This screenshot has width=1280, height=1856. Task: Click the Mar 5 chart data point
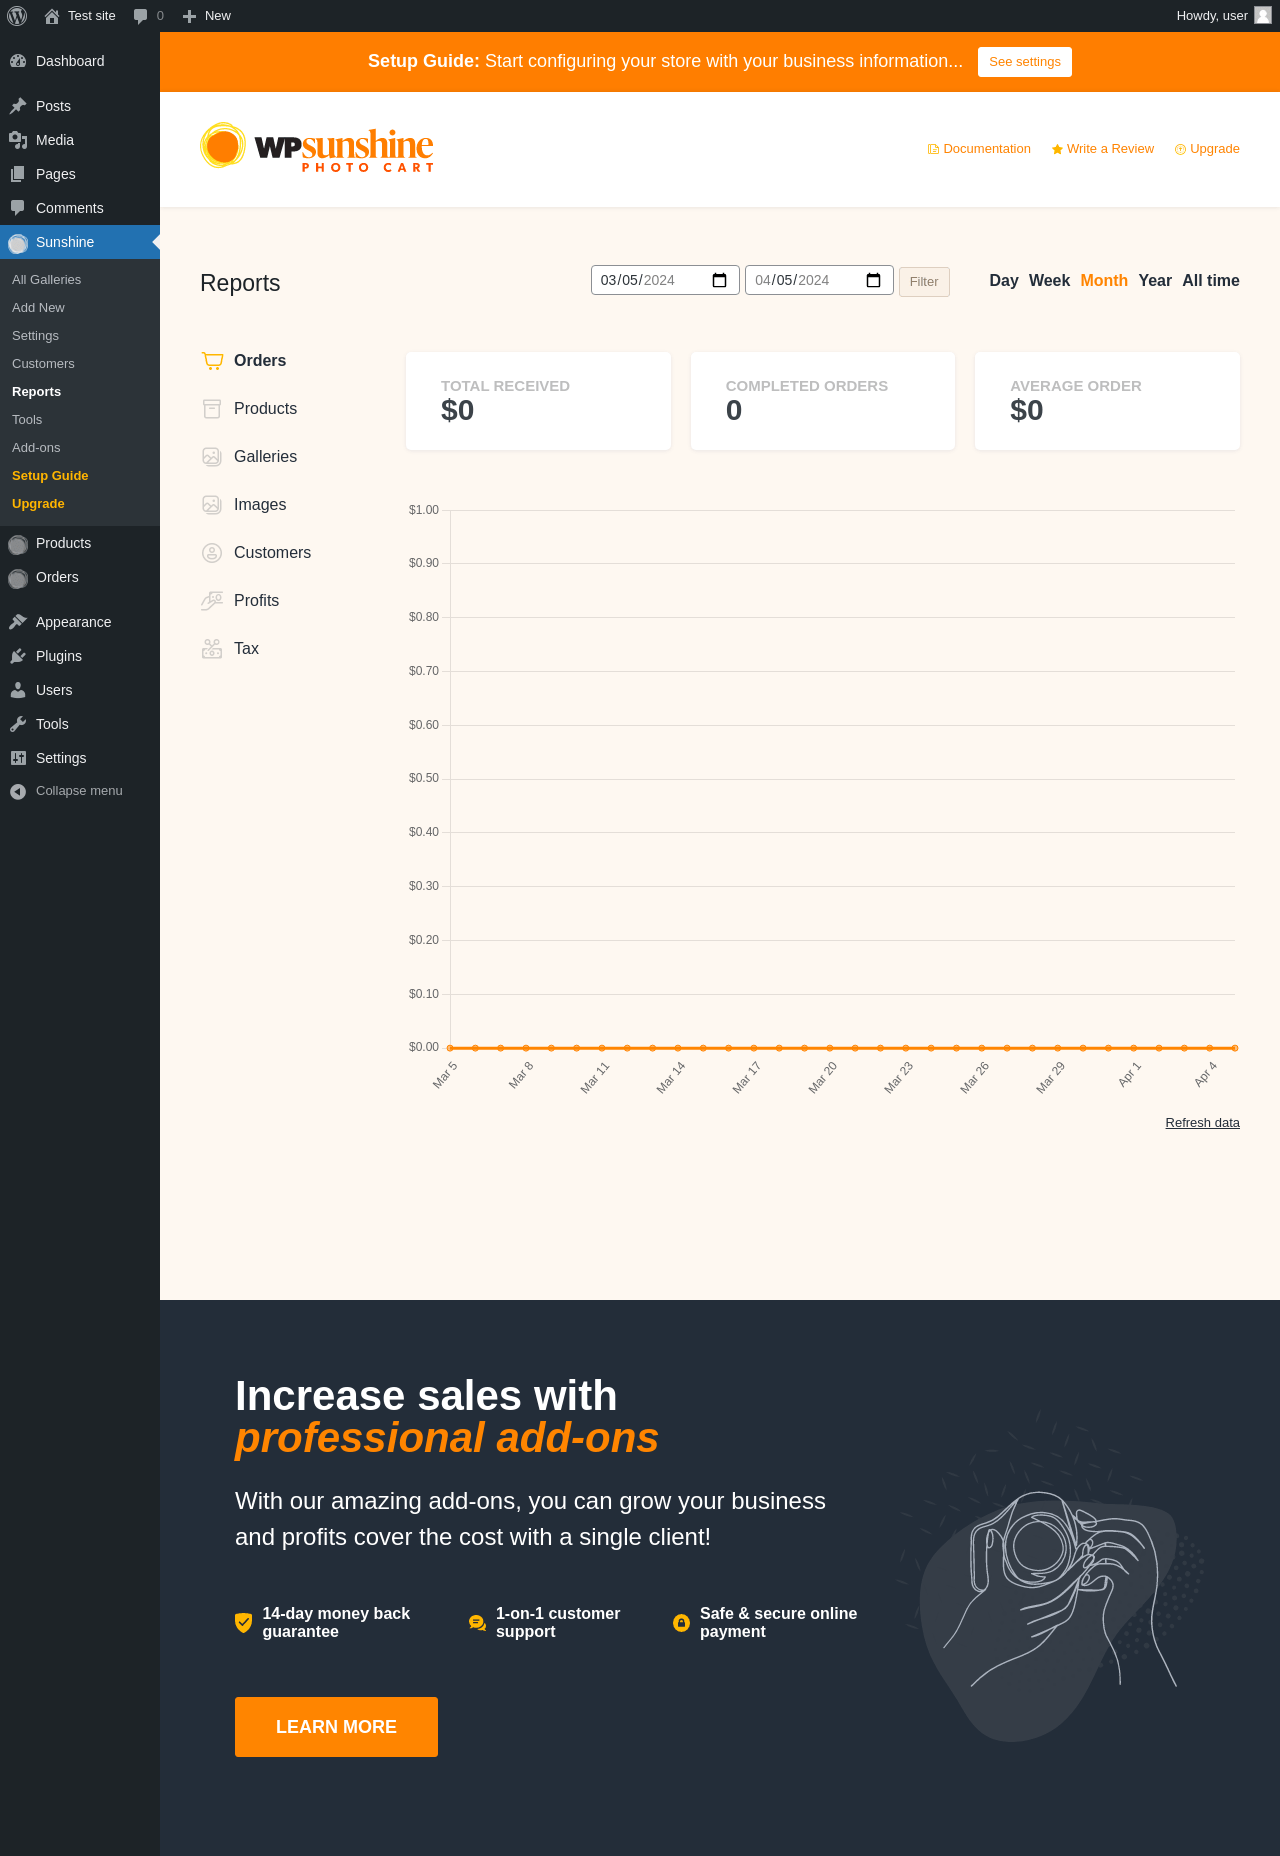click(450, 1048)
